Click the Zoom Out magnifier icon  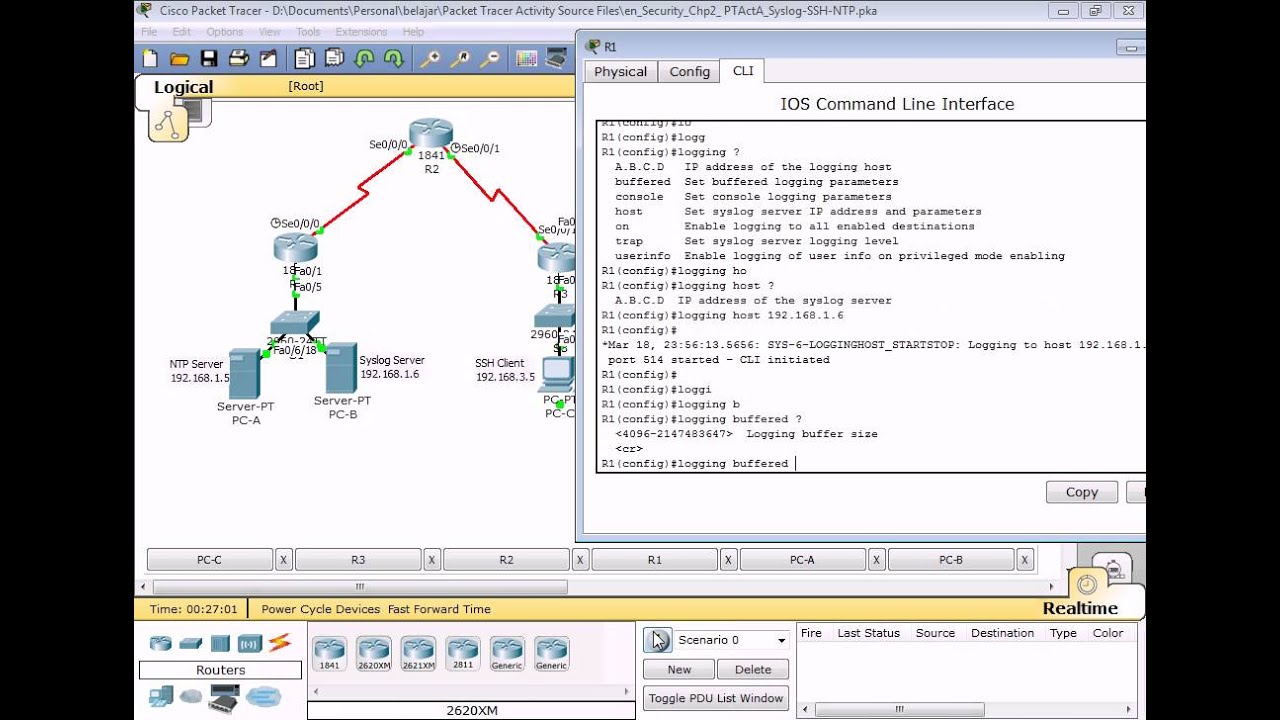(489, 59)
